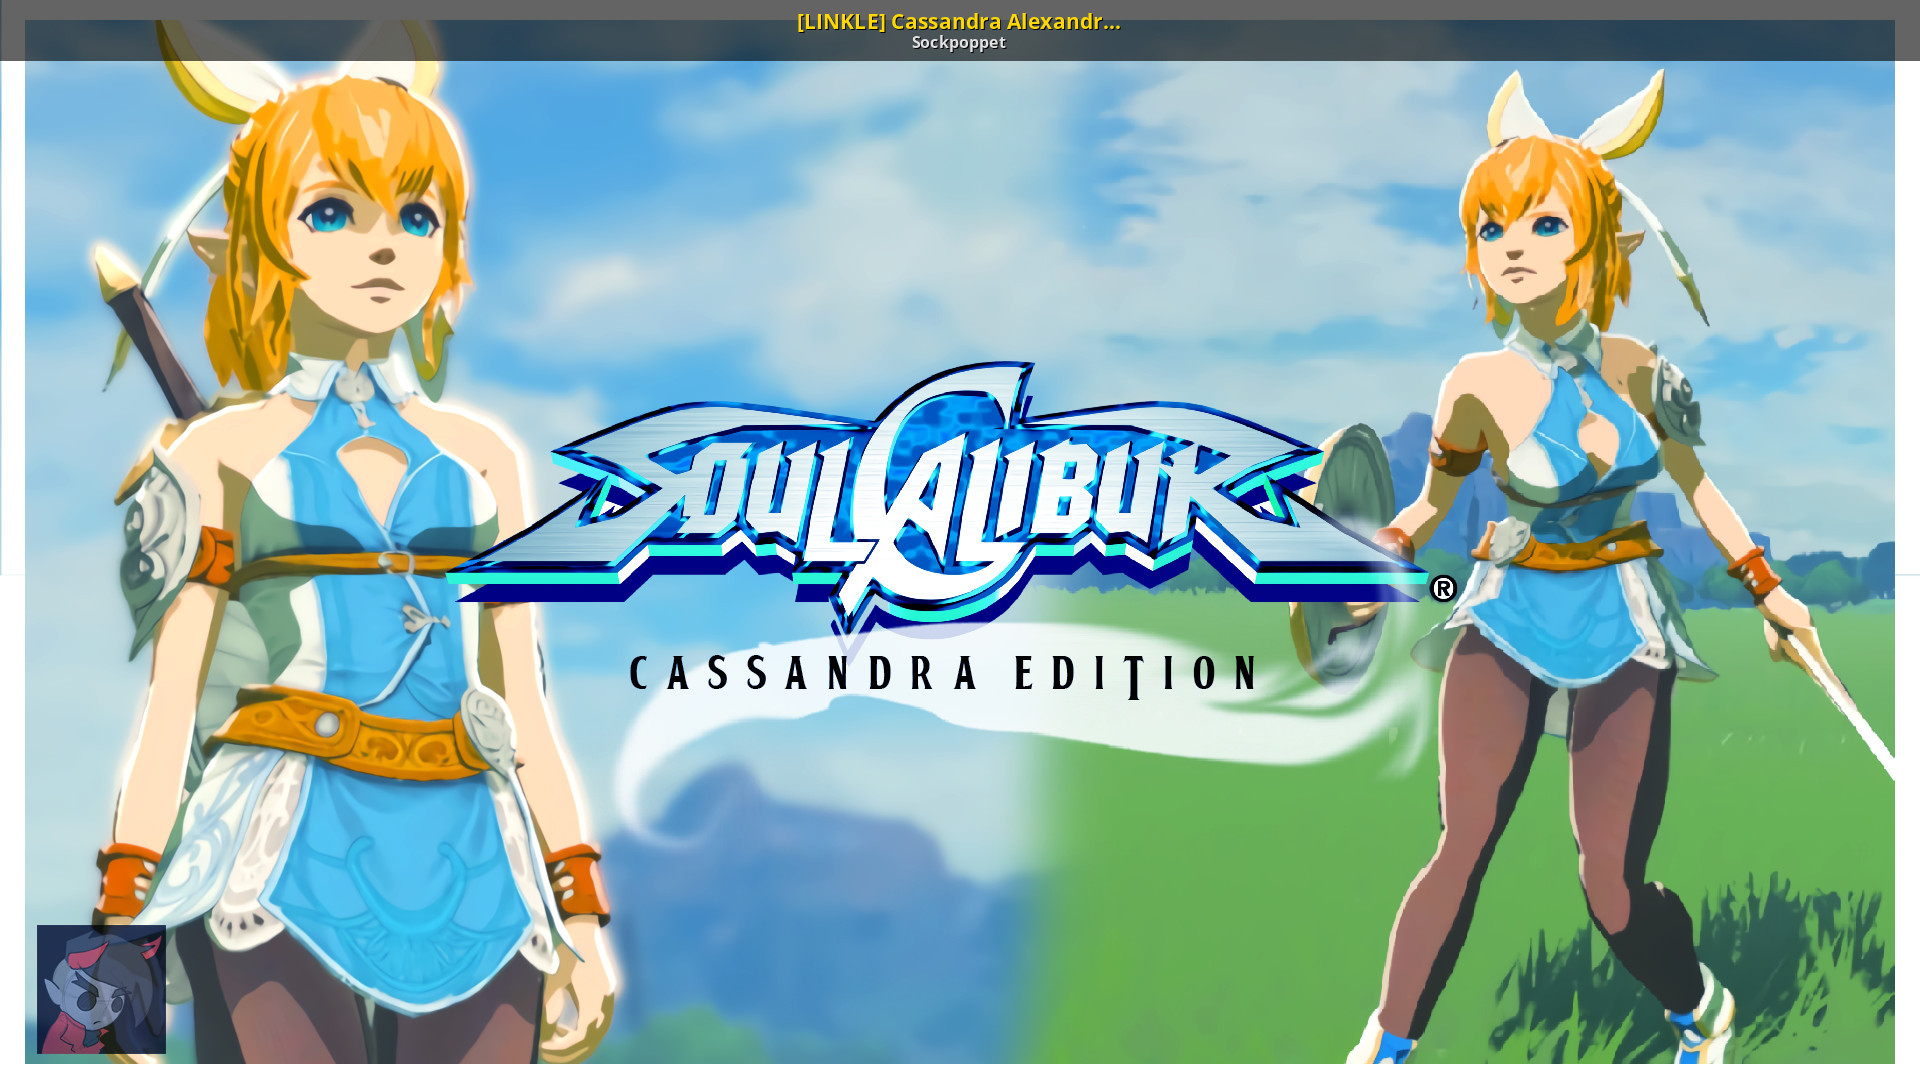Click the submitter avatar thumbnail
The image size is (1920, 1080).
pyautogui.click(x=101, y=989)
